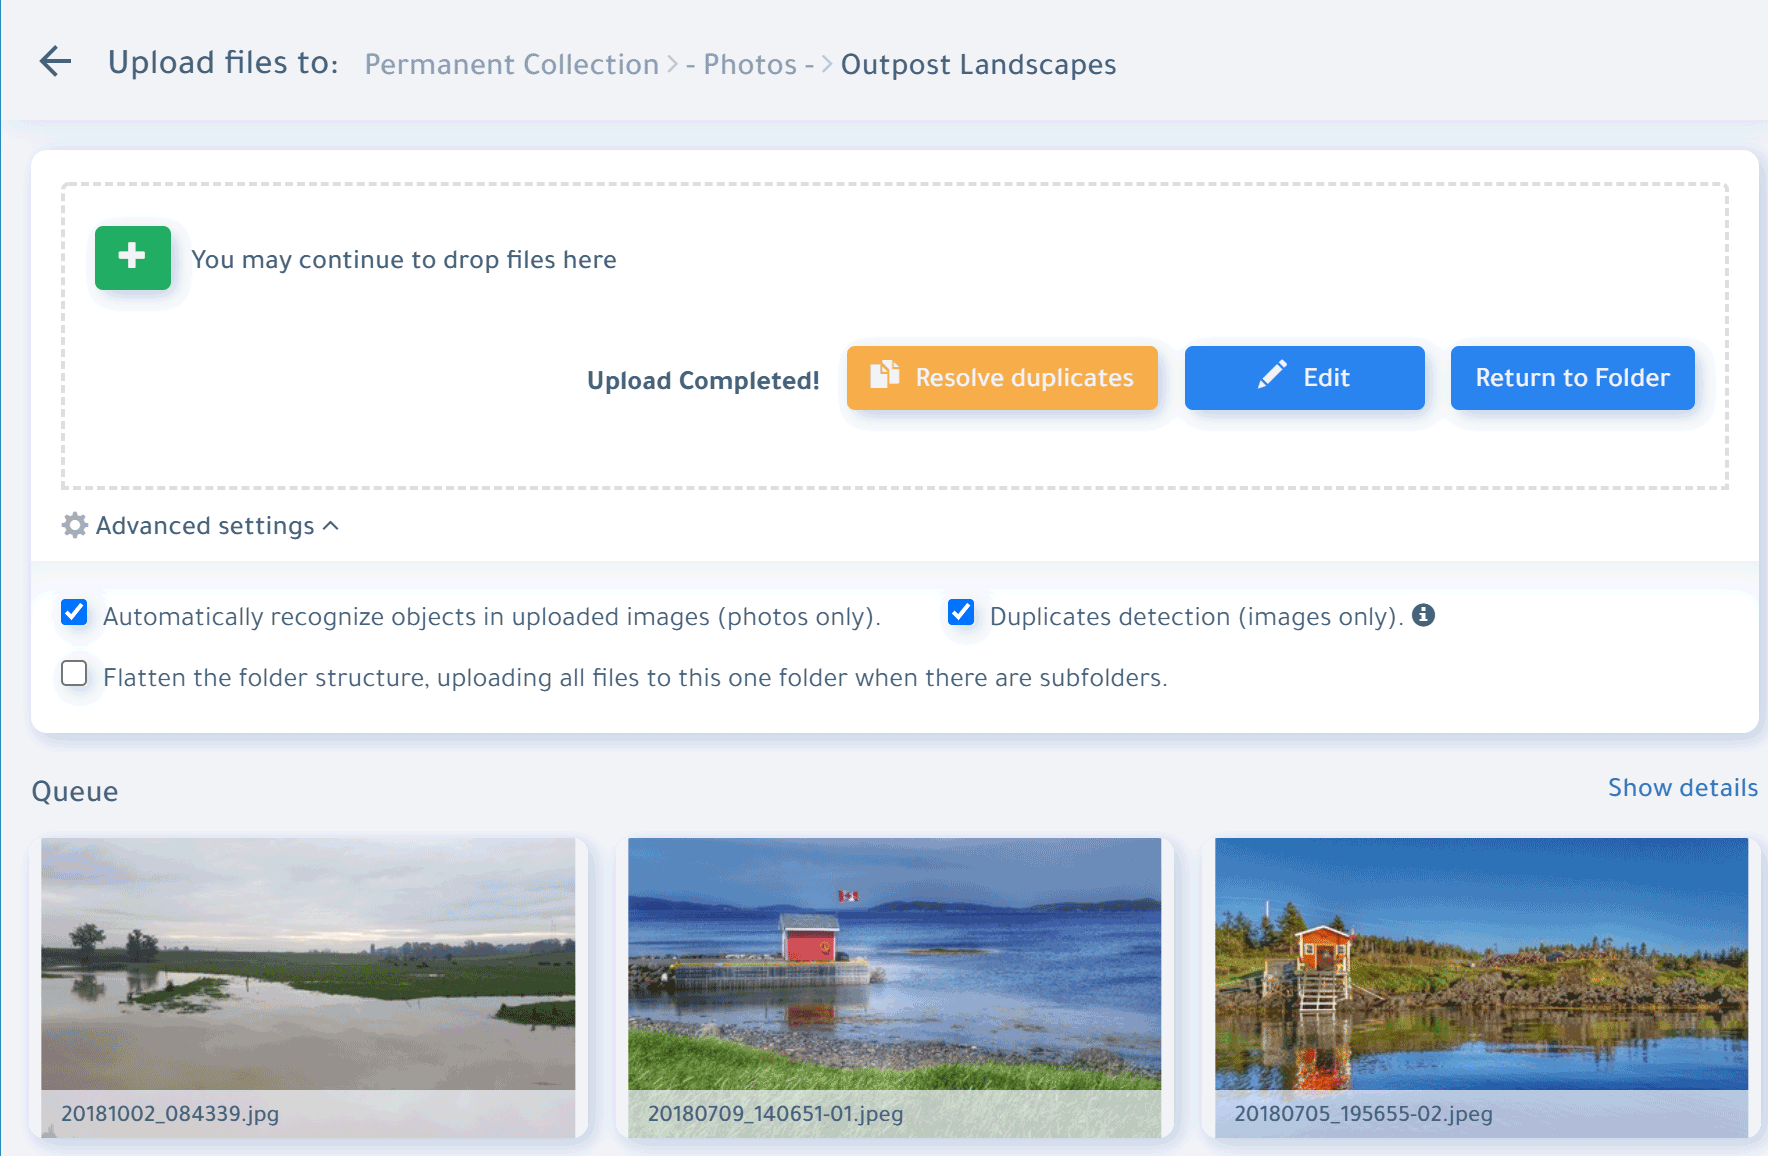Screen dimensions: 1768x1156
Task: Select the flooded field photo thumbnail
Action: (x=308, y=963)
